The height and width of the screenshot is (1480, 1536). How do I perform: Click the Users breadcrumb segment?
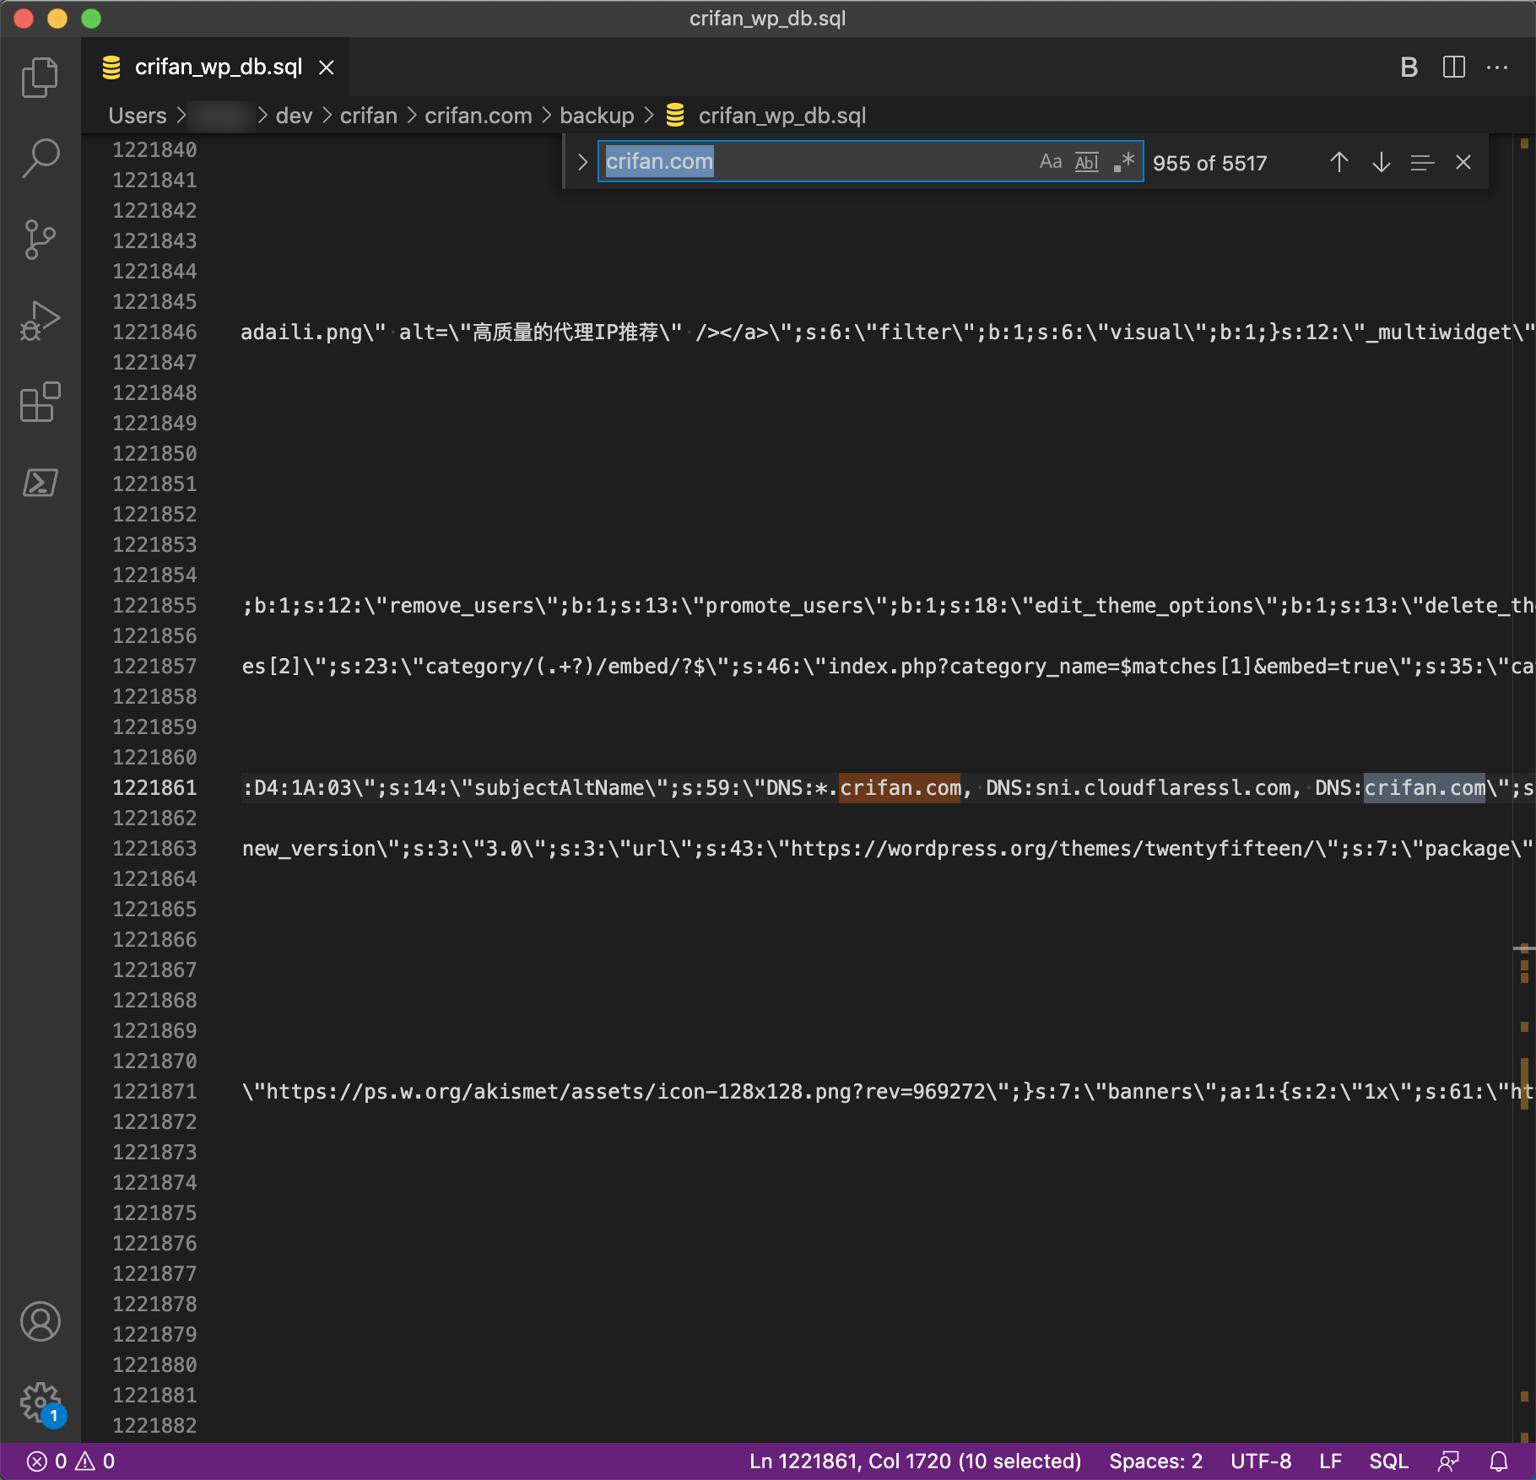[137, 116]
